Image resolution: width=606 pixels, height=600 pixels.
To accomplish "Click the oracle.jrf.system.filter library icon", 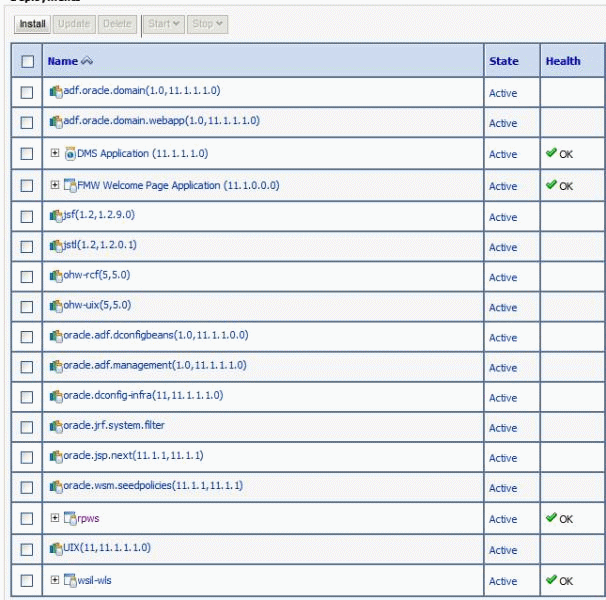I will [56, 427].
